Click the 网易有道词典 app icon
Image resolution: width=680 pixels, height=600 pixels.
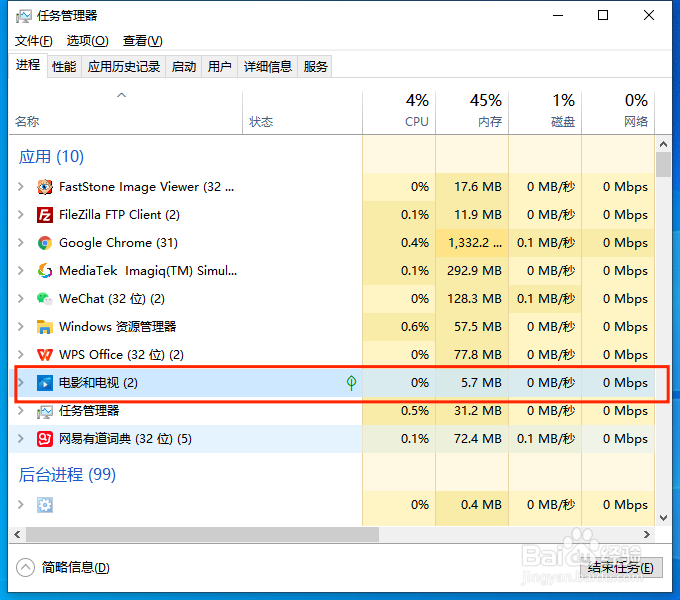point(45,439)
